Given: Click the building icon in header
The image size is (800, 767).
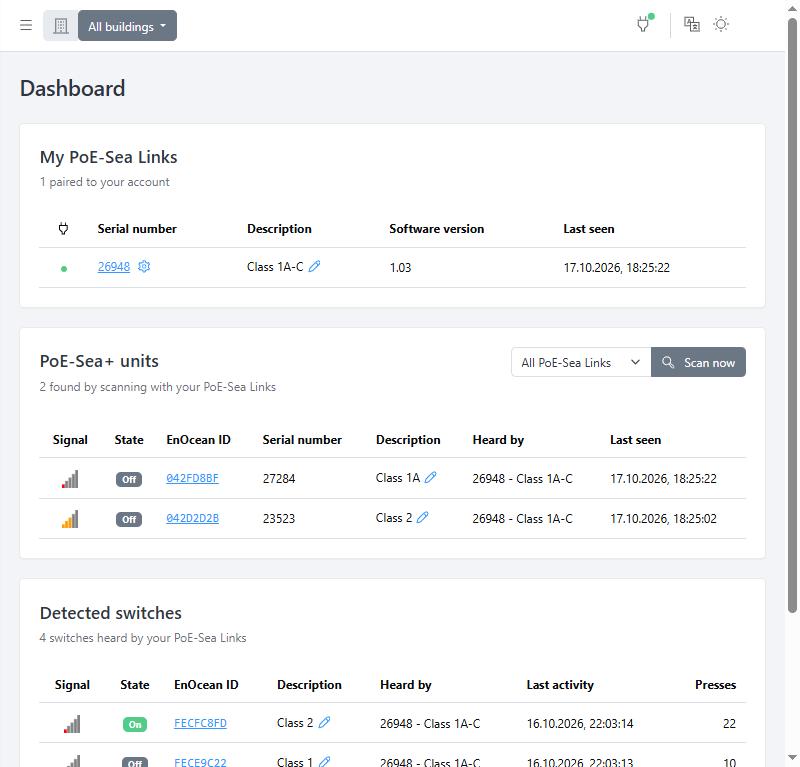Looking at the screenshot, I should click(61, 26).
